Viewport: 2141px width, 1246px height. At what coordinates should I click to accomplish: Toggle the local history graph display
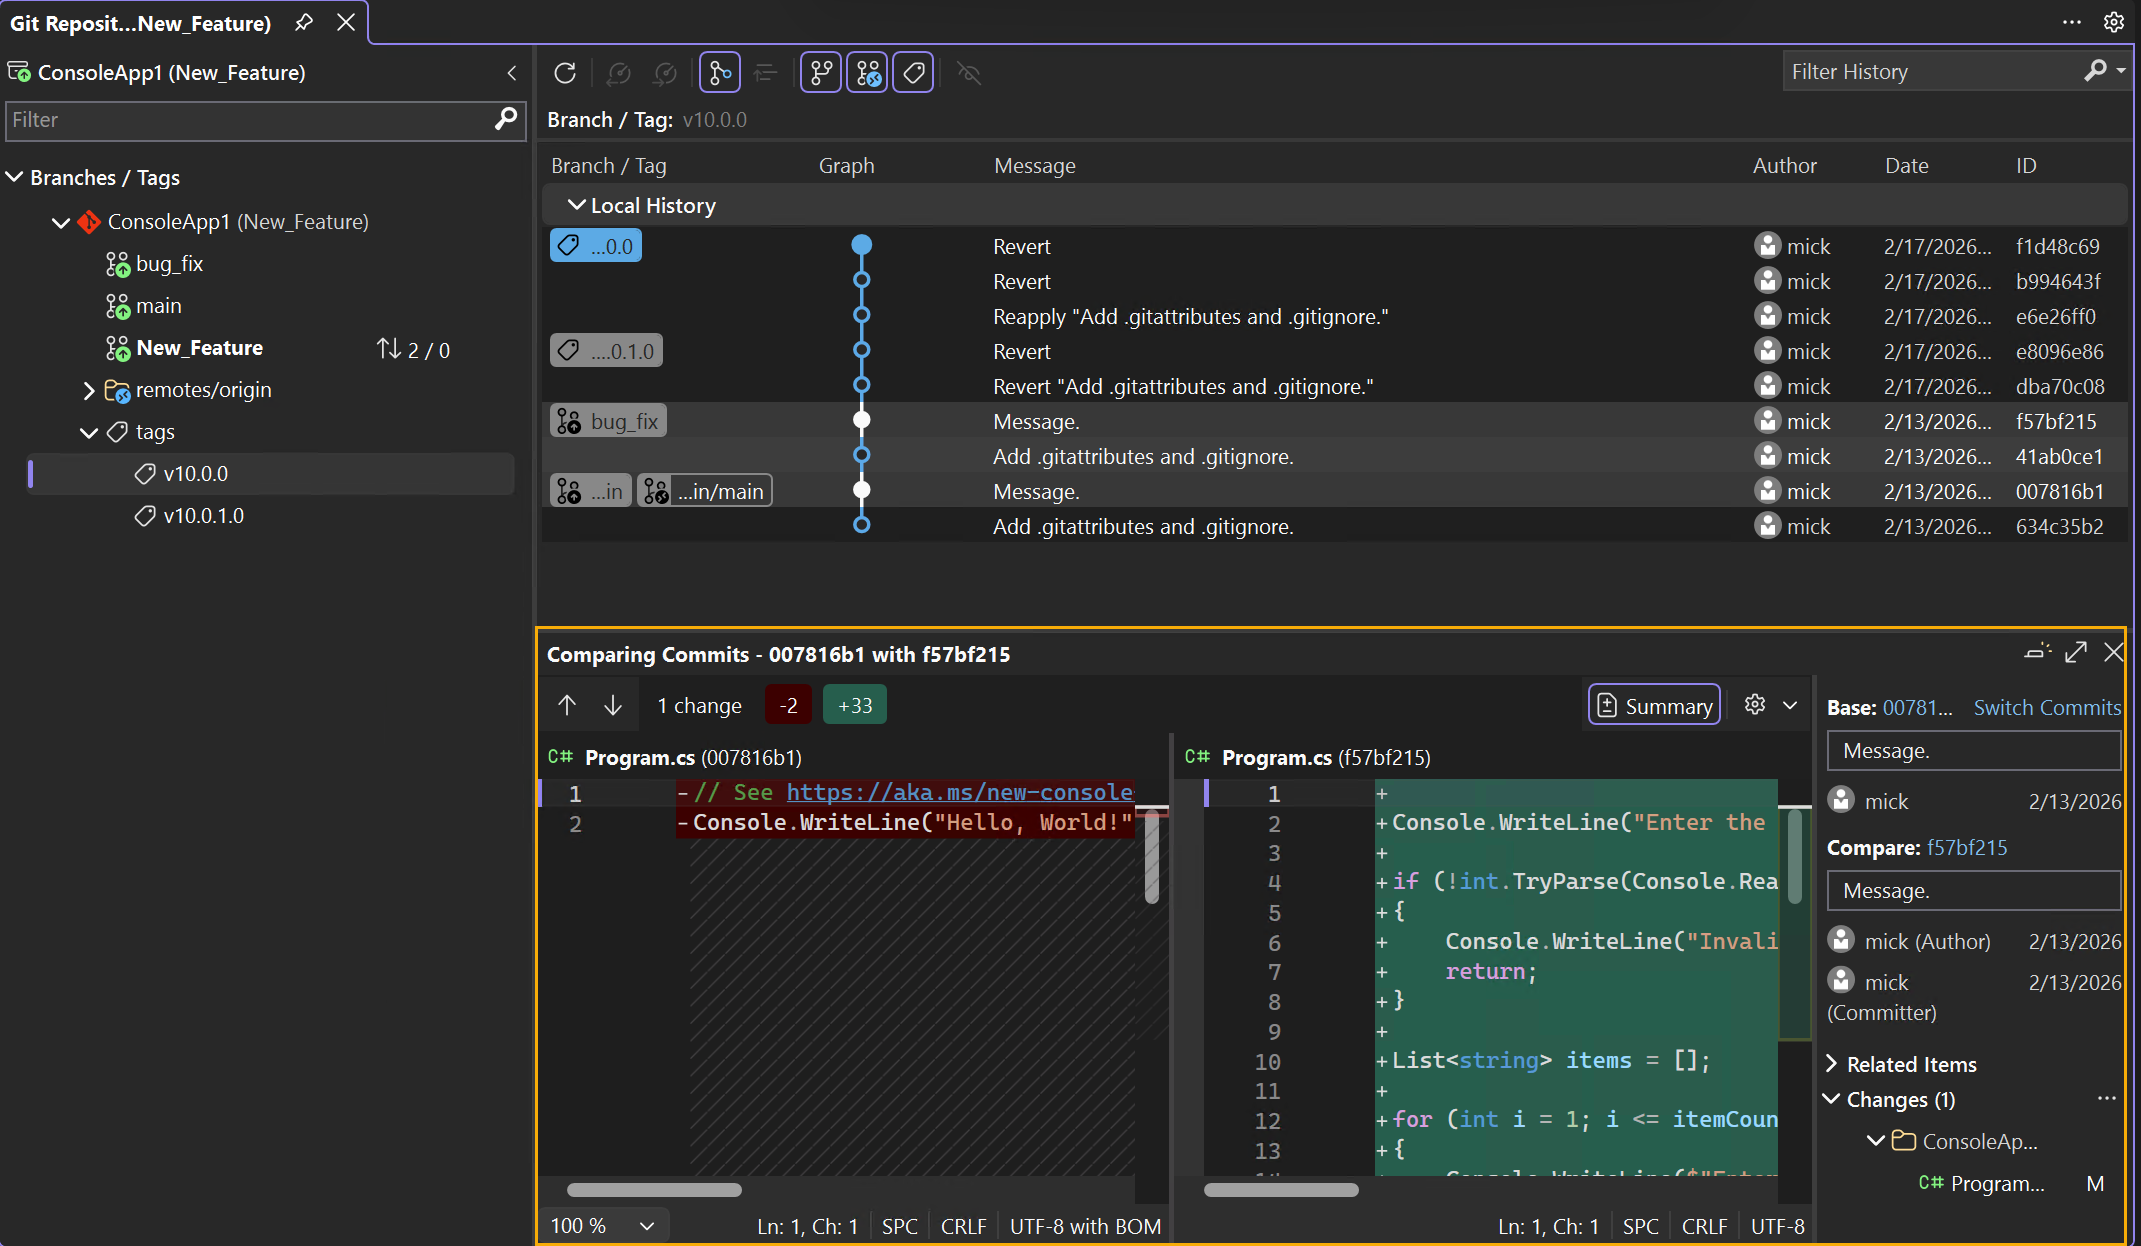click(720, 72)
